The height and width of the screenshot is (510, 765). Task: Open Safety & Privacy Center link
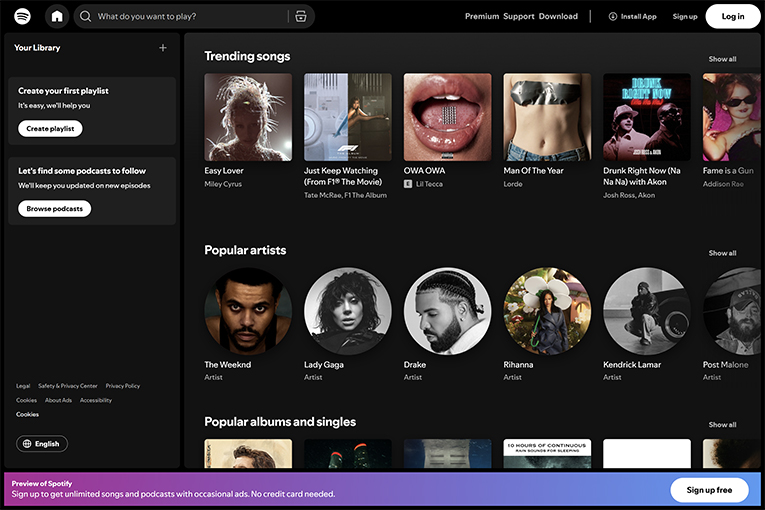tap(68, 386)
